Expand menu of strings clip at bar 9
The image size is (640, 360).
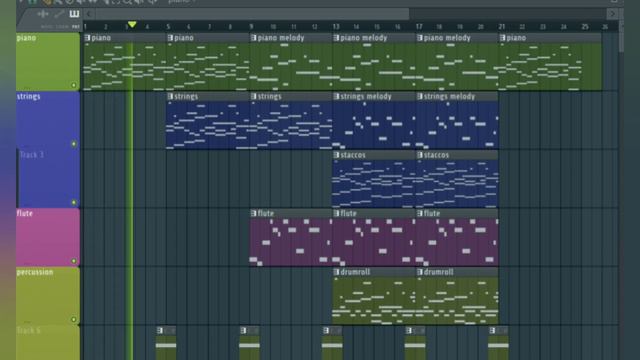[x=253, y=97]
